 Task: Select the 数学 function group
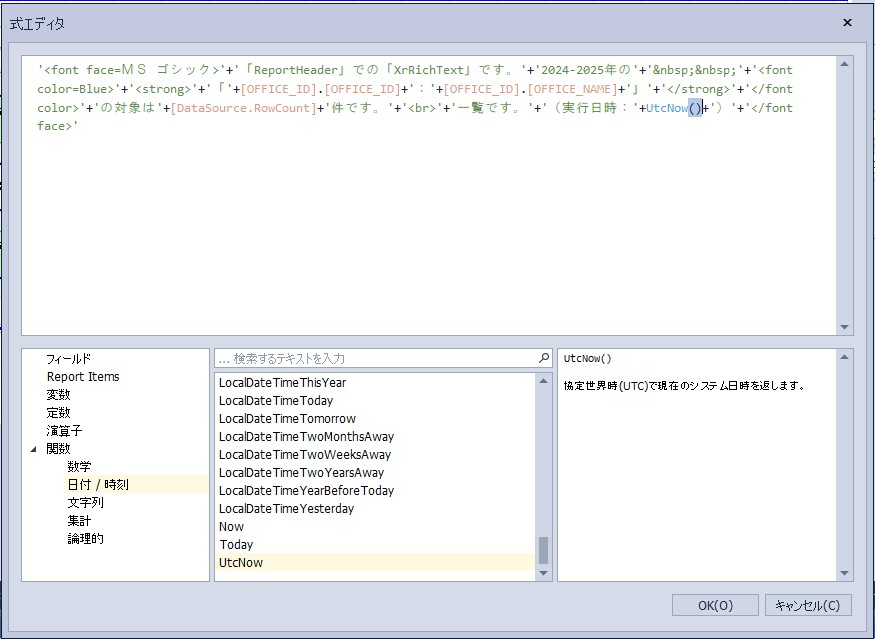click(x=79, y=467)
